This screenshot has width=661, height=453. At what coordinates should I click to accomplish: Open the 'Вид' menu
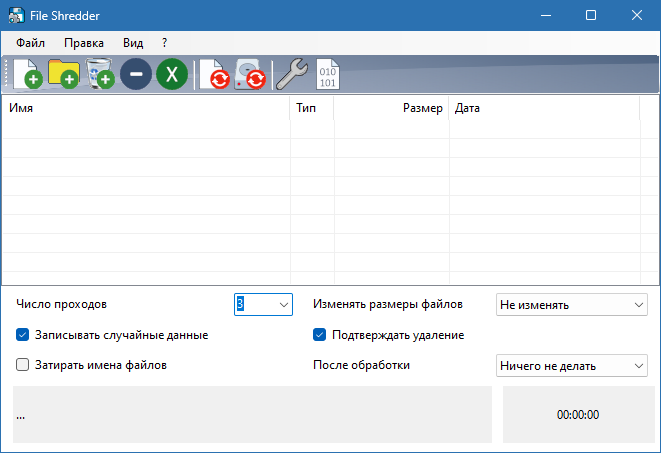pos(133,43)
